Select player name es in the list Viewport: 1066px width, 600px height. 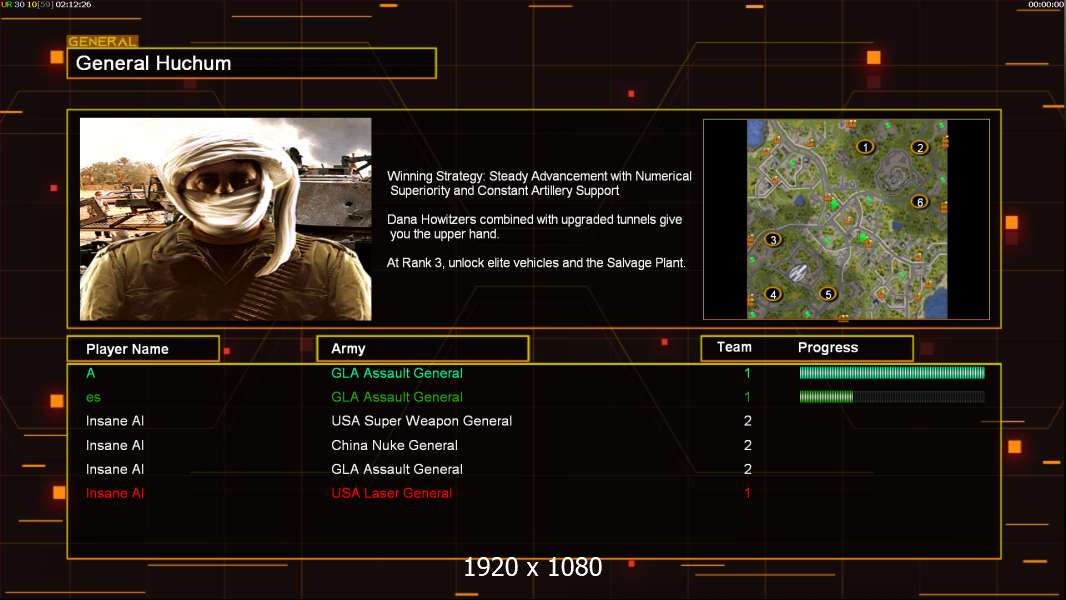click(x=93, y=398)
